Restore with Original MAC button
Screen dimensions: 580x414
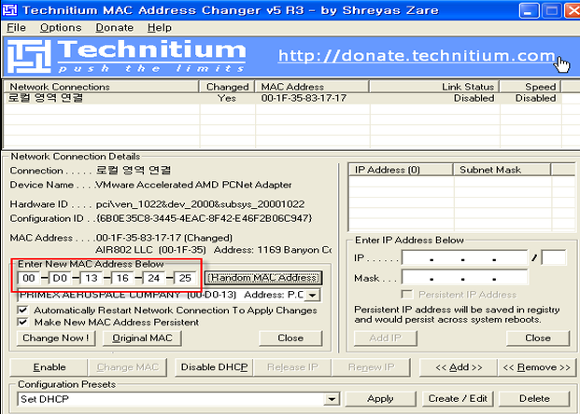(x=142, y=338)
